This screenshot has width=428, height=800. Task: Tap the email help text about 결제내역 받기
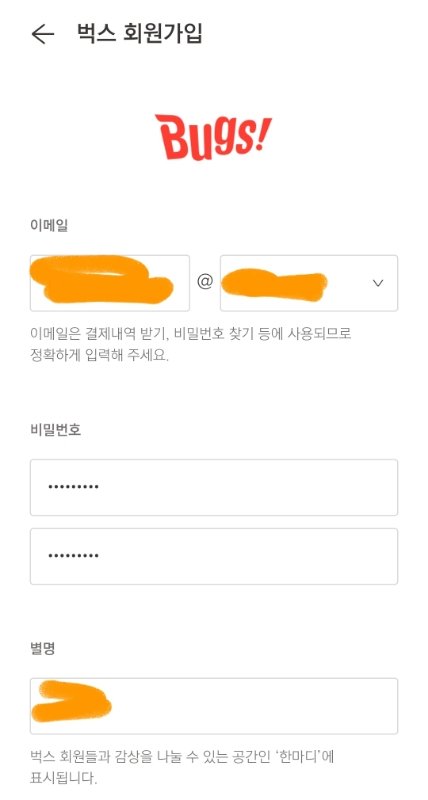click(191, 334)
